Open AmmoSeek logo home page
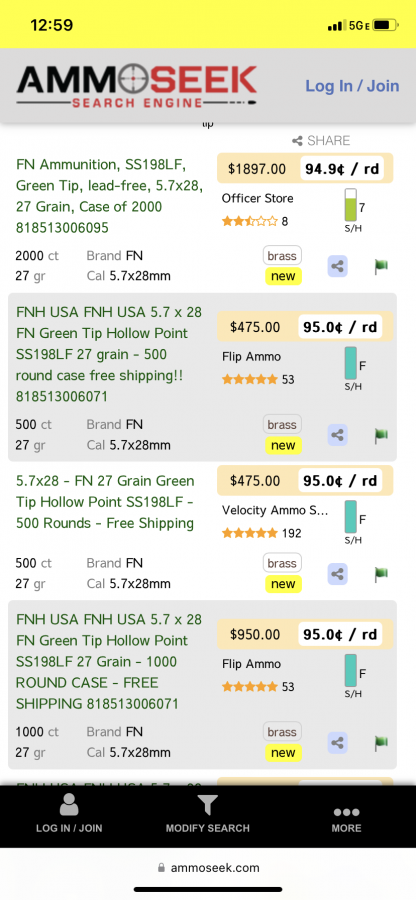The width and height of the screenshot is (416, 900). pos(137,86)
